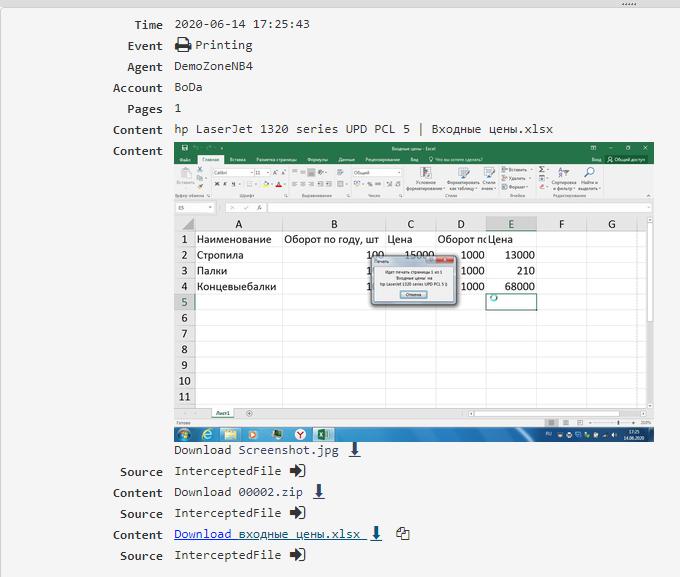The height and width of the screenshot is (577, 680).
Task: Select the timestamp 2020-06-14 17:25:43
Action: point(242,24)
